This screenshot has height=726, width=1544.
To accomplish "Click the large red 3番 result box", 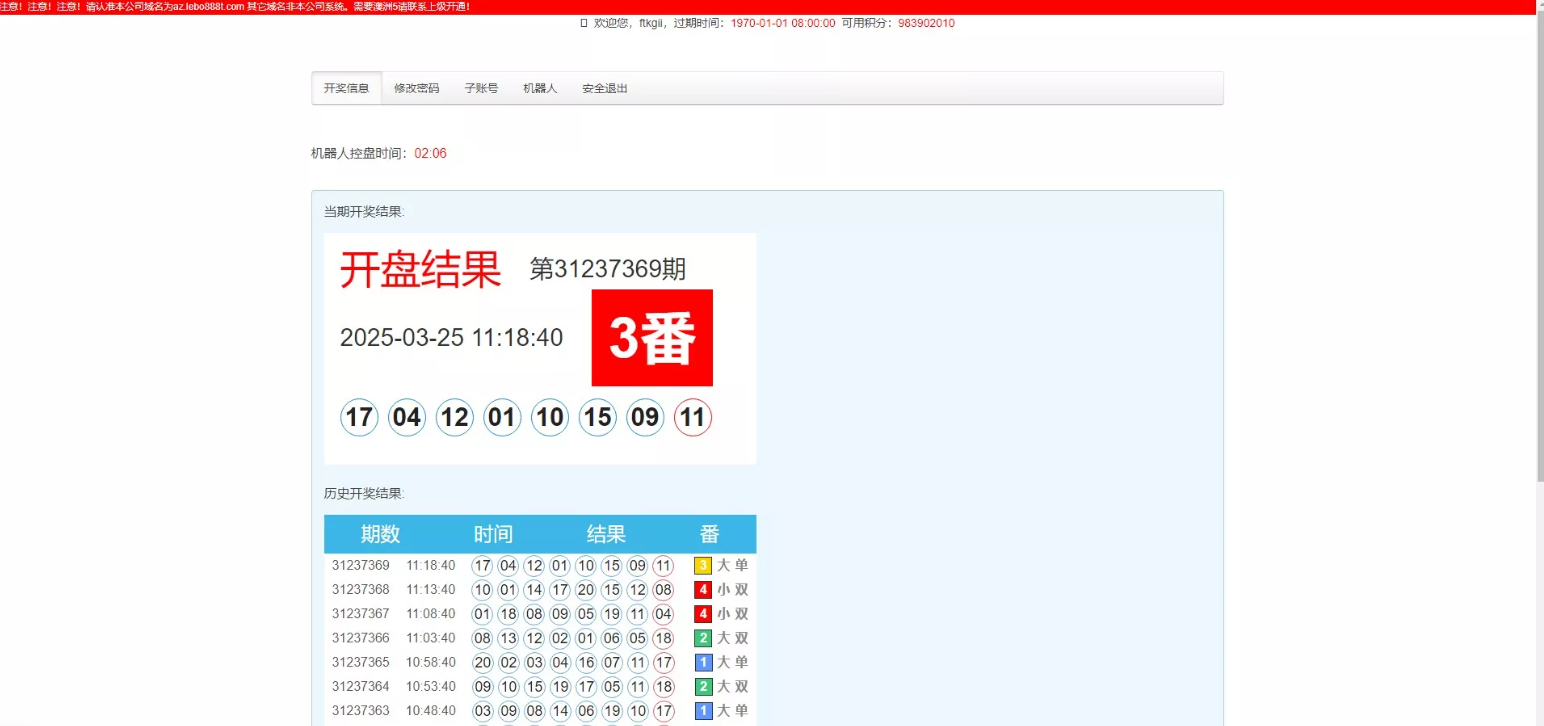I will [652, 338].
